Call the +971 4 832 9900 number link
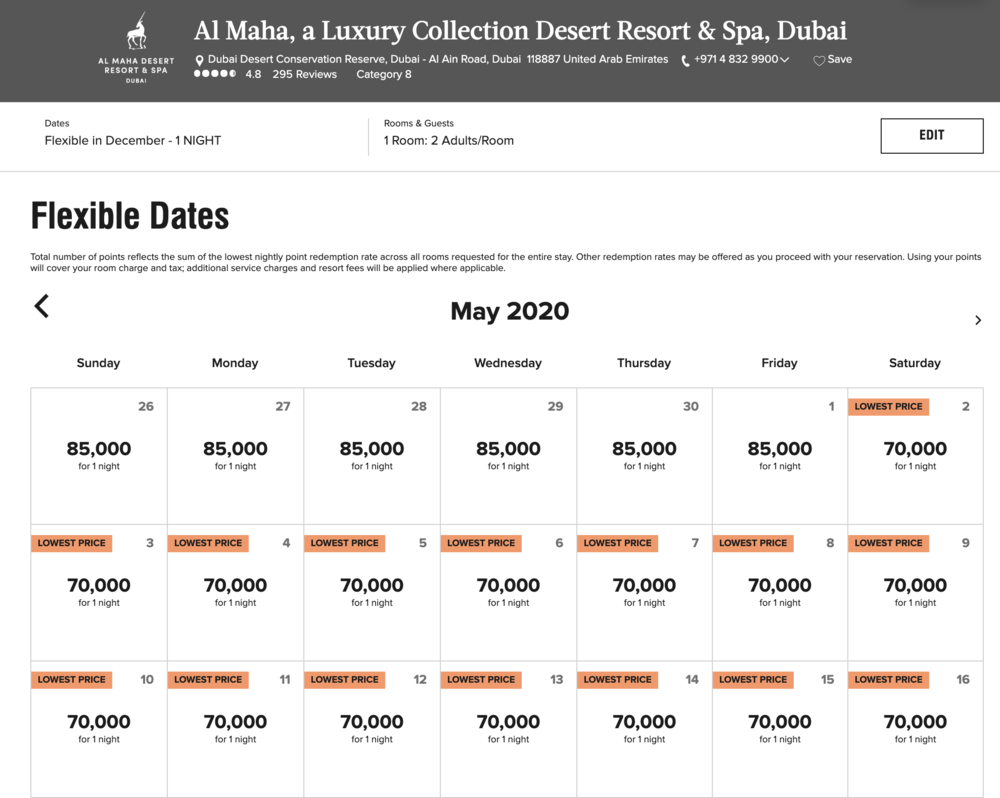 (735, 59)
